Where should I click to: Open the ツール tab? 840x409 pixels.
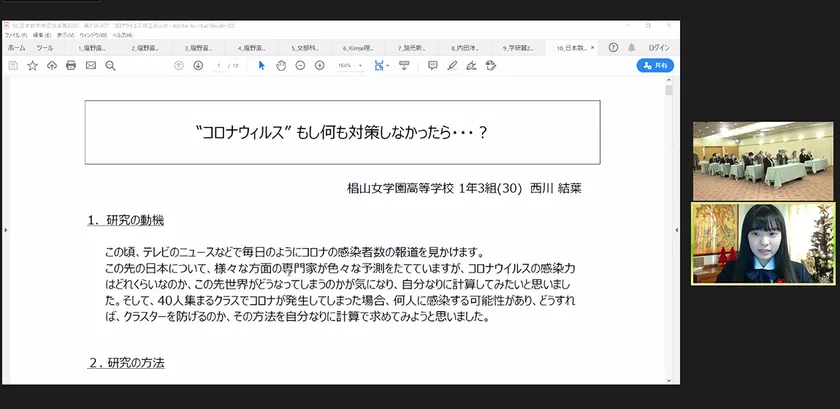click(x=45, y=47)
